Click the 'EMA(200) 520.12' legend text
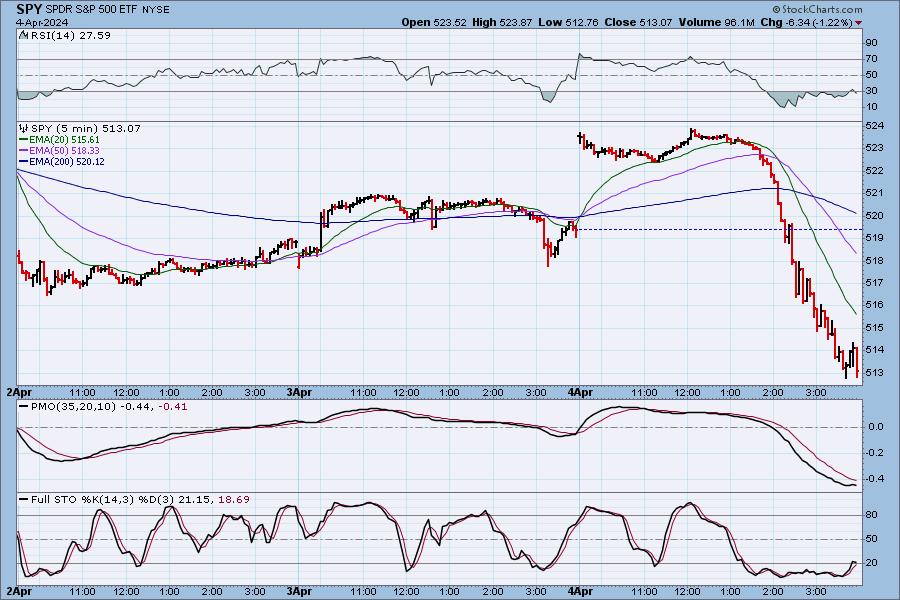 [67, 162]
